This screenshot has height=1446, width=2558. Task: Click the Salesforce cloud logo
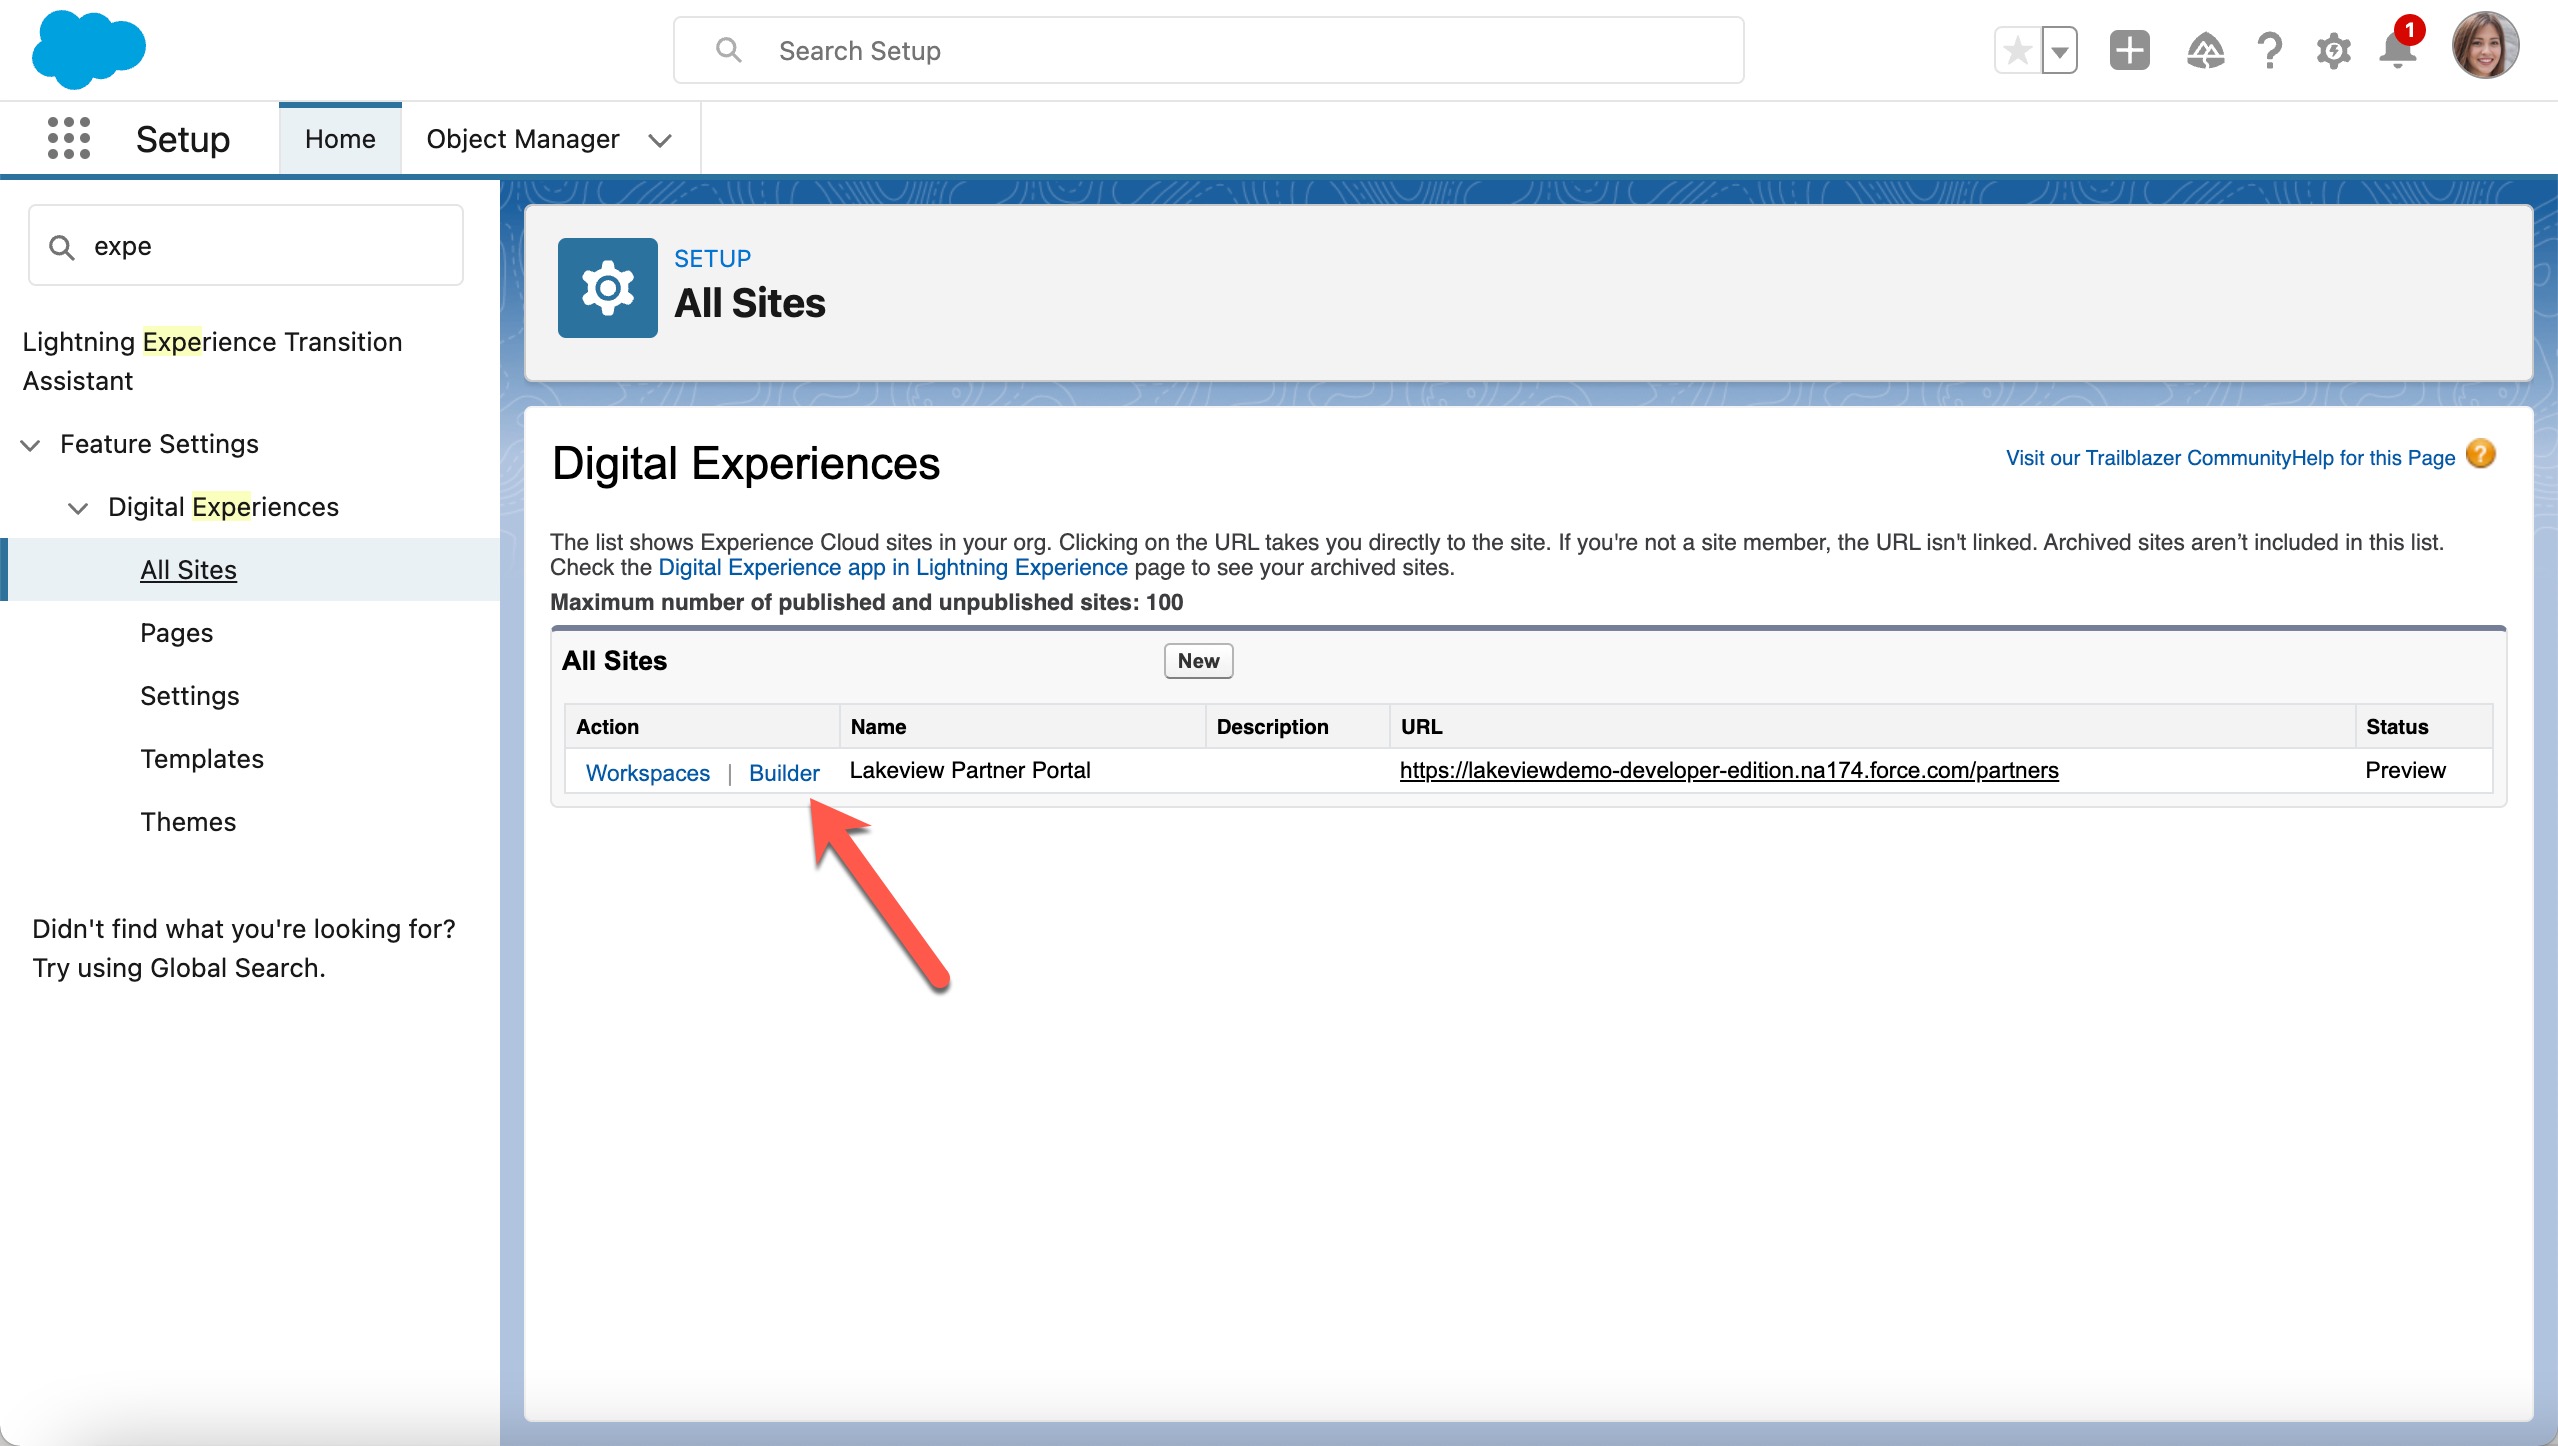pos(89,49)
